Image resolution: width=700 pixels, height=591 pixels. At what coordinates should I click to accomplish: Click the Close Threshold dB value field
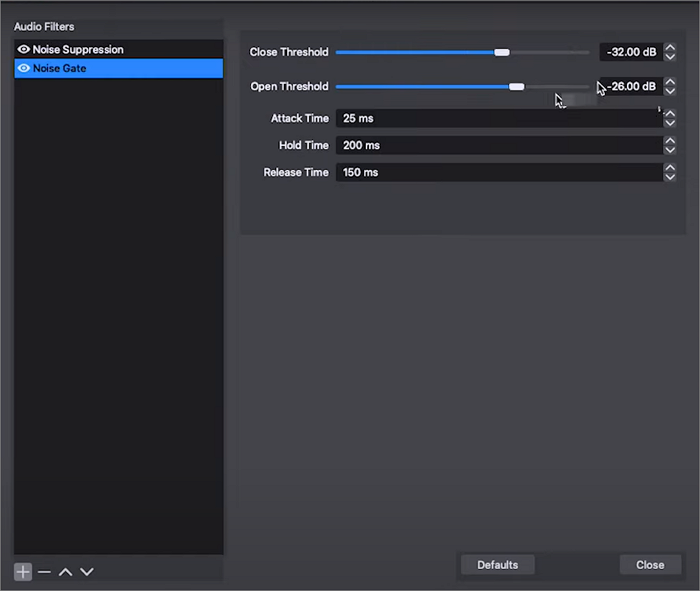(x=630, y=52)
